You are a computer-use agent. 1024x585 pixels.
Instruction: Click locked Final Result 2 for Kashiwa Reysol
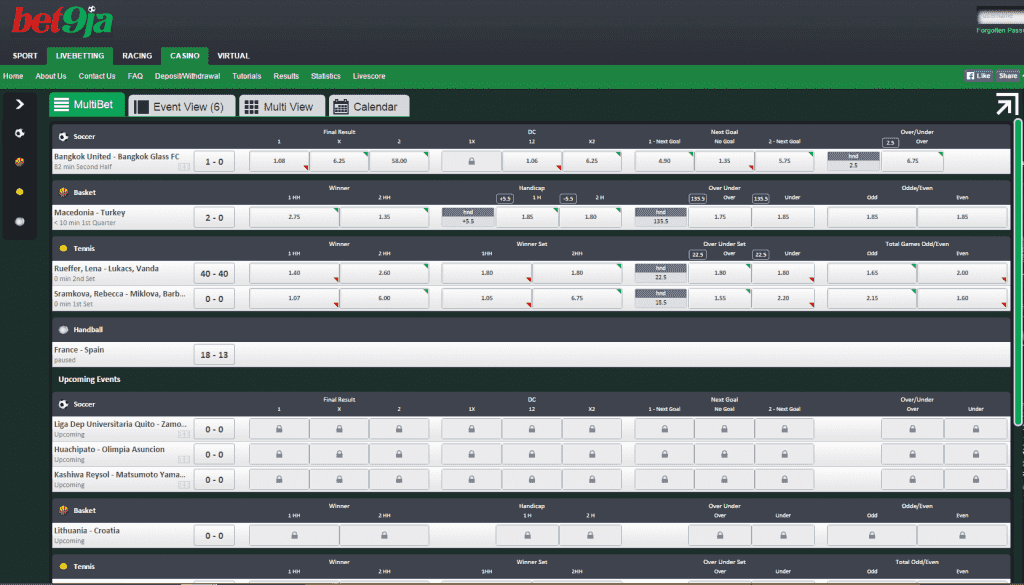399,479
